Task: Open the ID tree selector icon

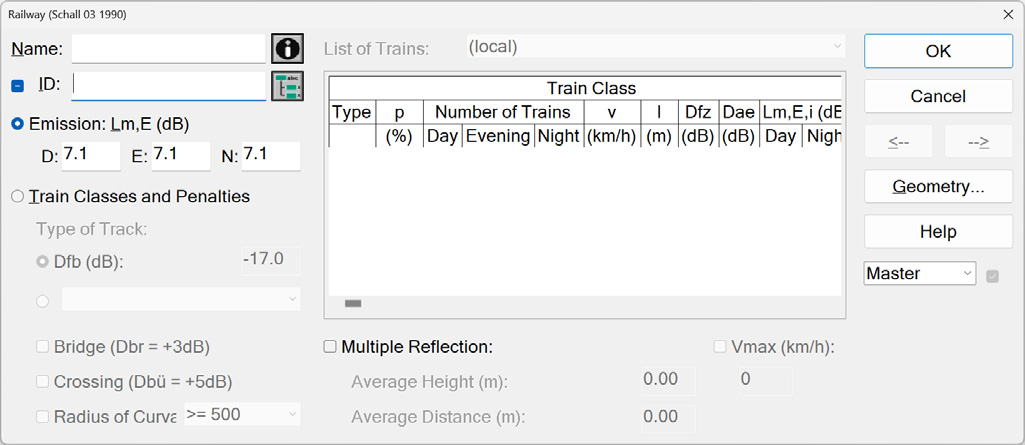Action: click(288, 86)
